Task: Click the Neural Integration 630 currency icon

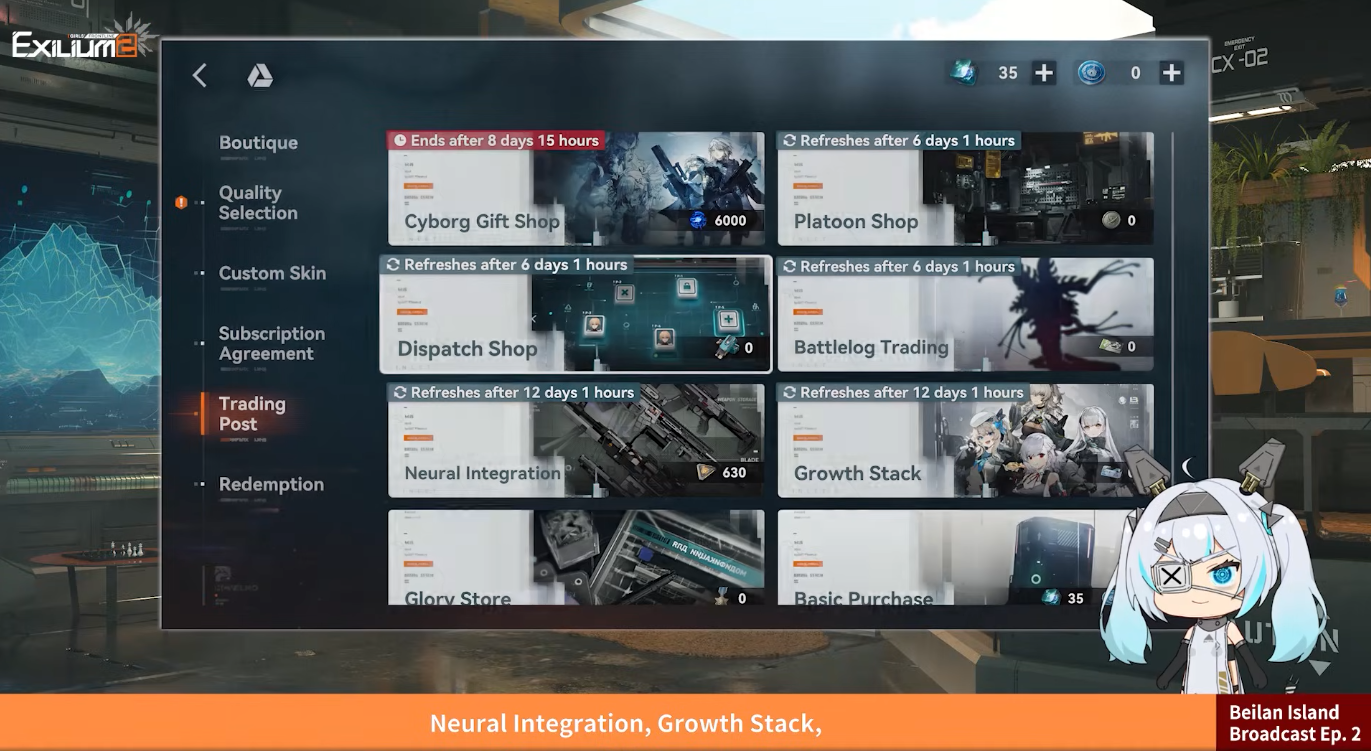Action: coord(706,473)
